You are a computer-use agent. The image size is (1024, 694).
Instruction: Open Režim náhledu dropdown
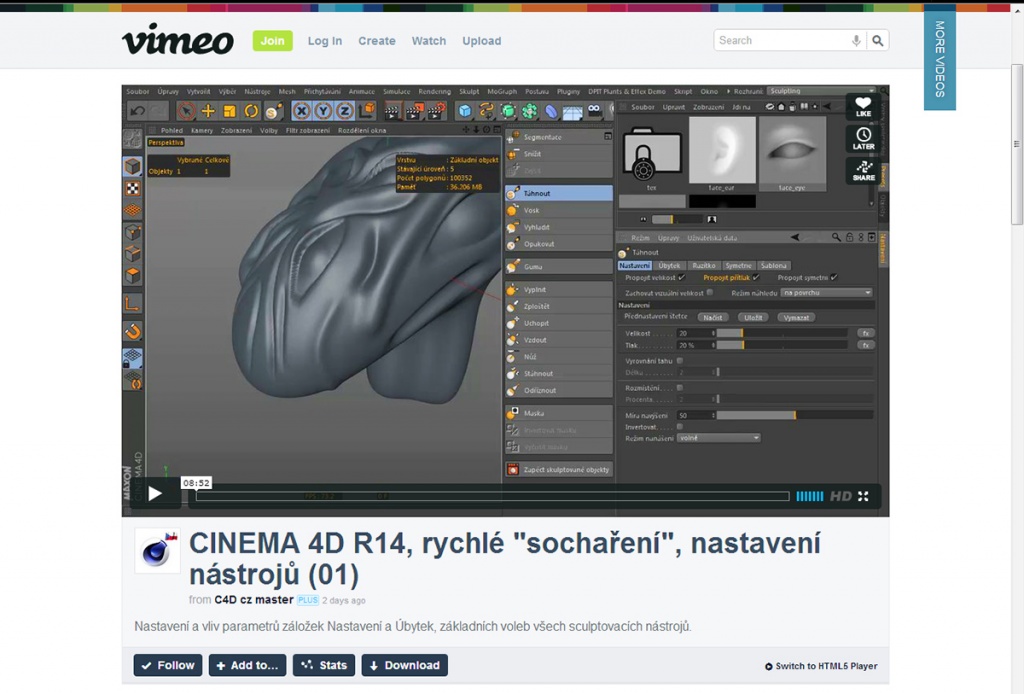[827, 292]
